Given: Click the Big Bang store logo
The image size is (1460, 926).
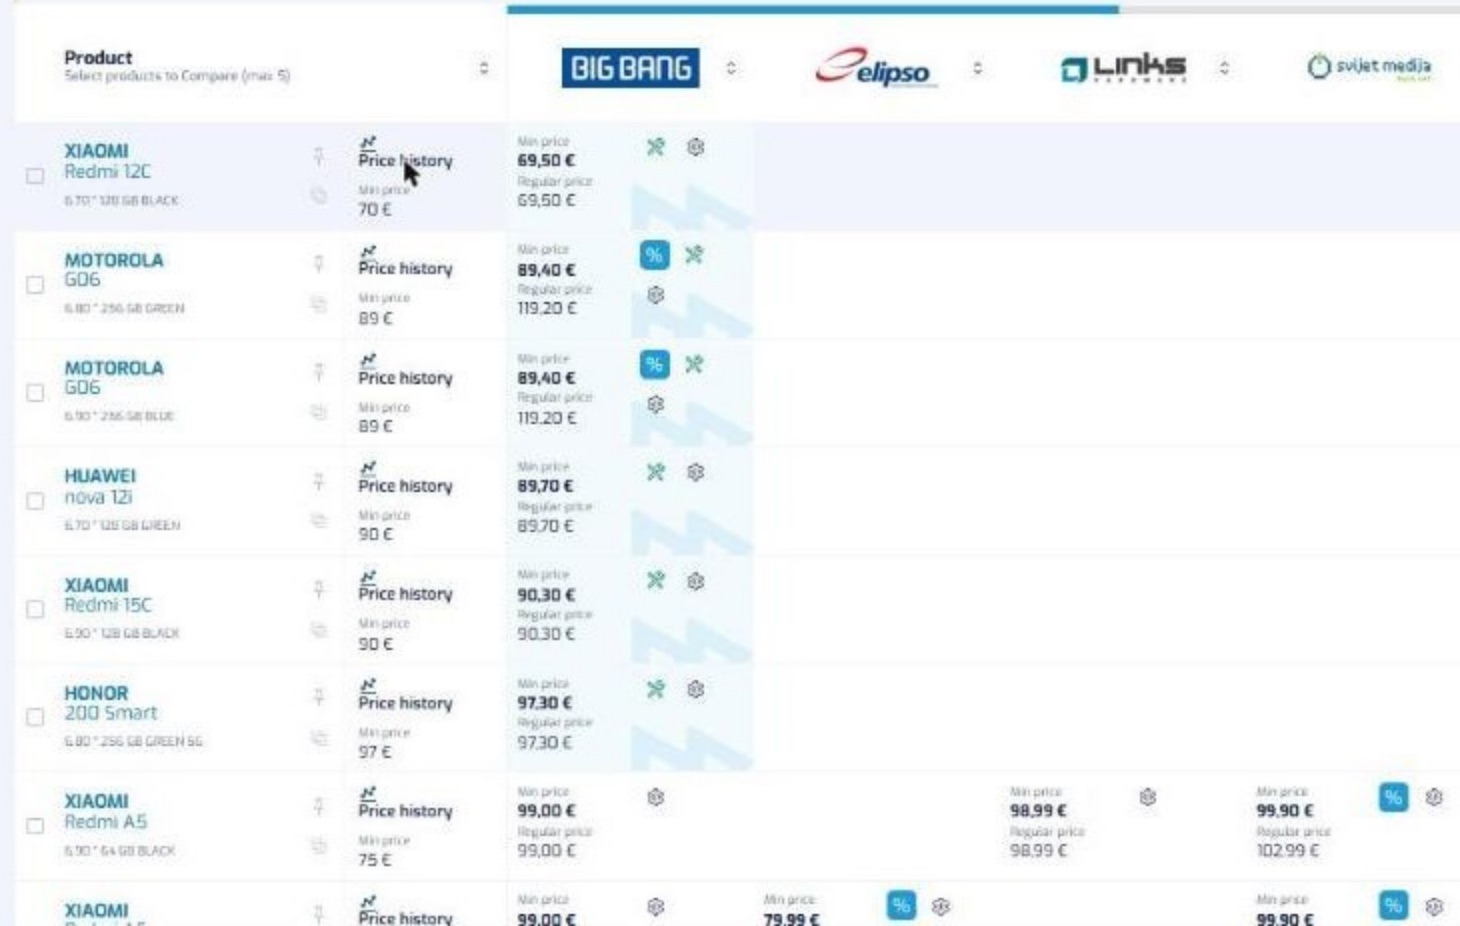Looking at the screenshot, I should point(630,68).
